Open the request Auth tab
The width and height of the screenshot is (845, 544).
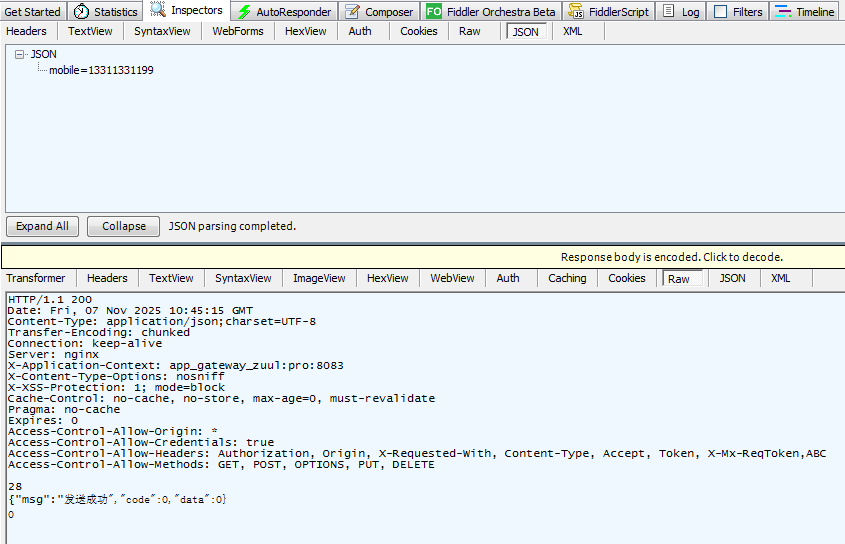click(360, 31)
